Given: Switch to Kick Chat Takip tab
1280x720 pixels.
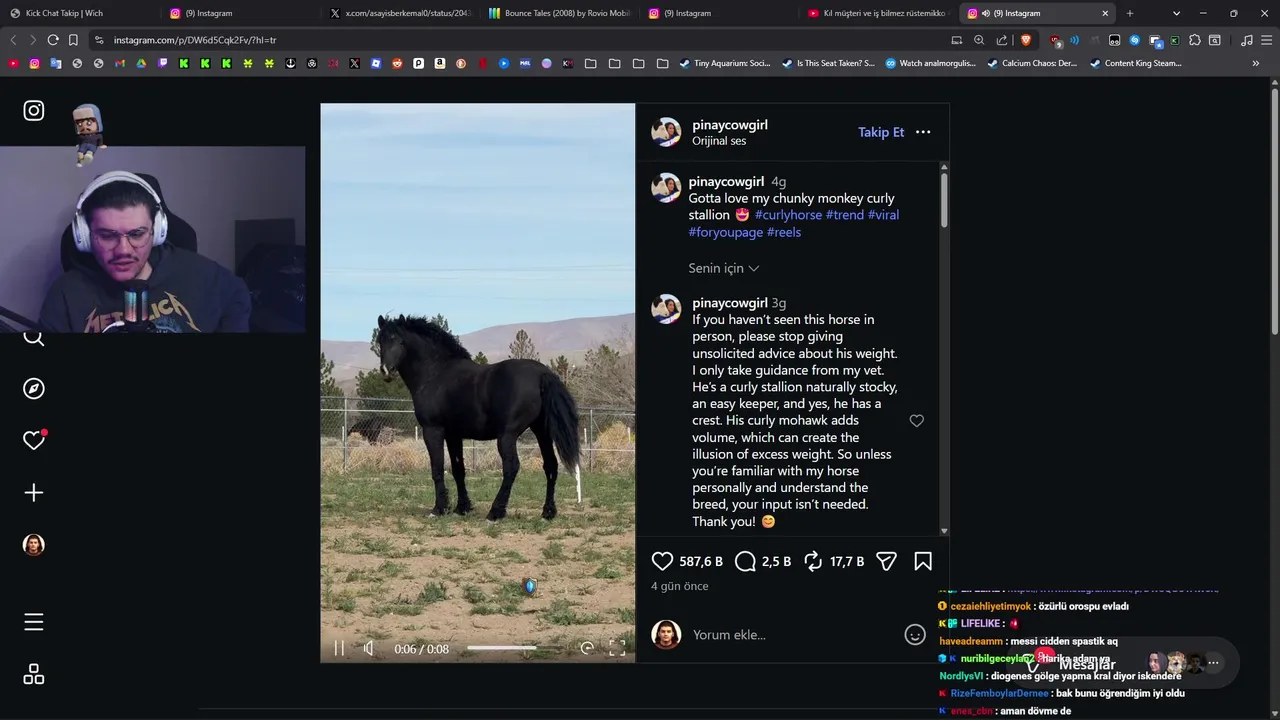Looking at the screenshot, I should click(79, 13).
